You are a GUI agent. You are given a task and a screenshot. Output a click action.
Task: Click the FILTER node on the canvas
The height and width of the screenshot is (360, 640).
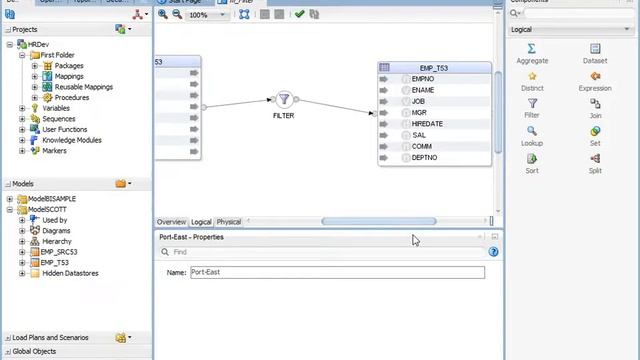tap(284, 99)
